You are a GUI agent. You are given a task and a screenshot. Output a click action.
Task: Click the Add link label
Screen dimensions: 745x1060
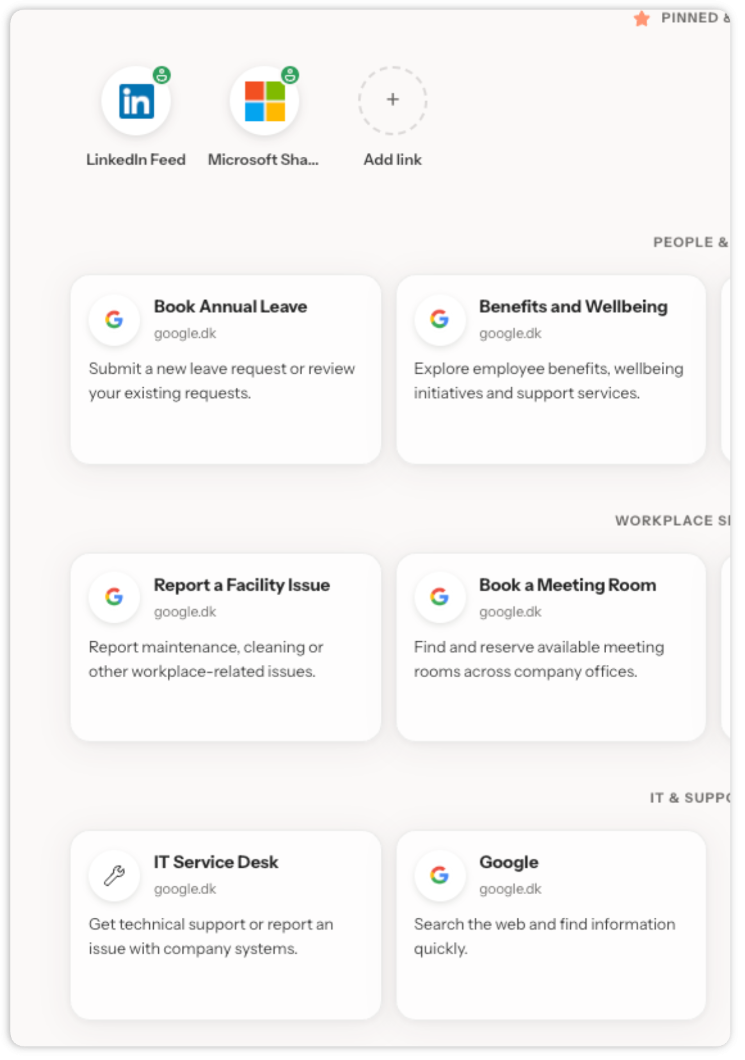[x=393, y=160]
